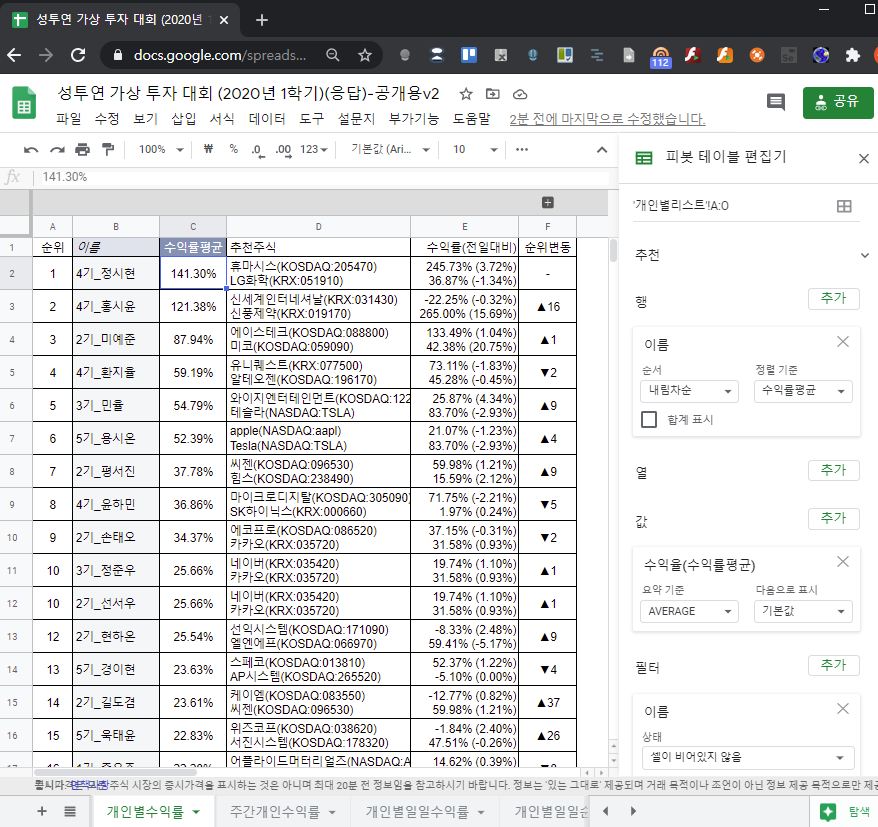Select column D header
The height and width of the screenshot is (827, 878).
[318, 227]
